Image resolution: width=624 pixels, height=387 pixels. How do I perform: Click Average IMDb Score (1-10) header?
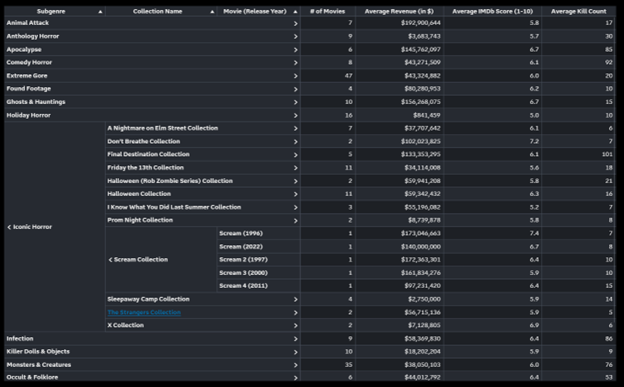coord(492,11)
